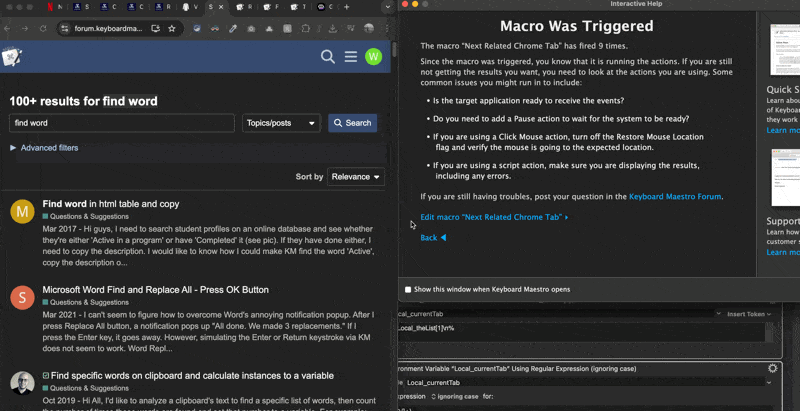Click the find word search input field

121,123
